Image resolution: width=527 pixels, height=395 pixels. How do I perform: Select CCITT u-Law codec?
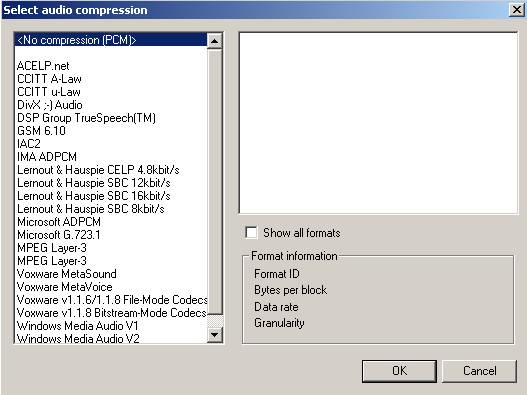pyautogui.click(x=111, y=92)
